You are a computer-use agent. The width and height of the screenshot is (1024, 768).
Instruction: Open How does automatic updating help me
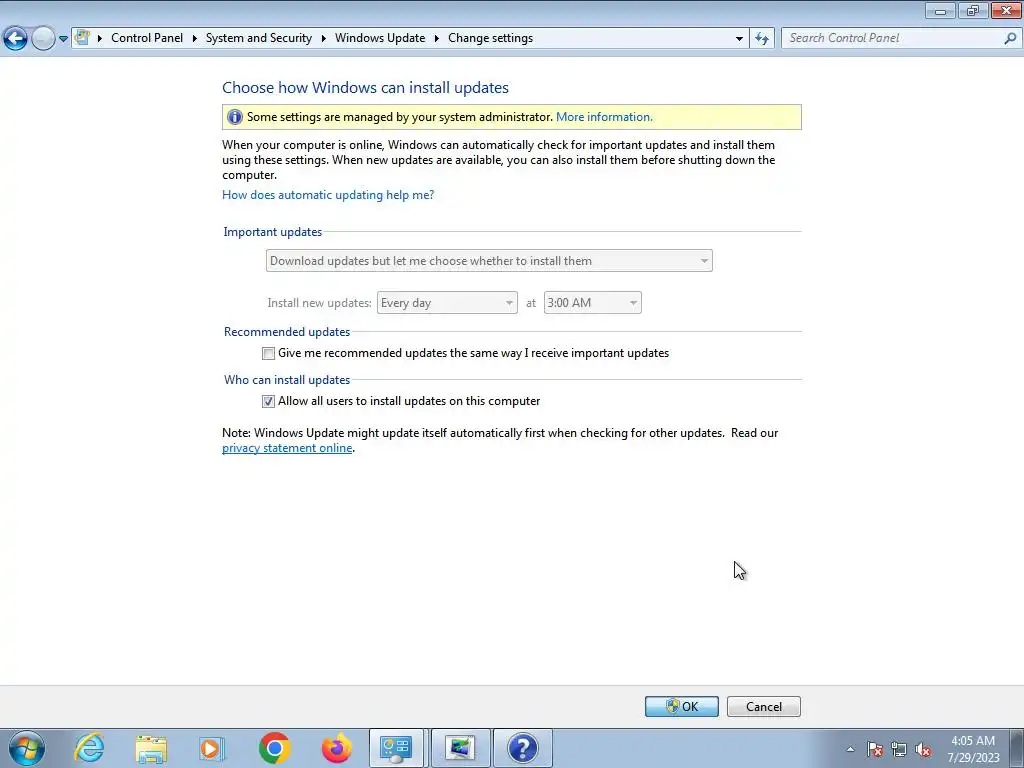[328, 195]
